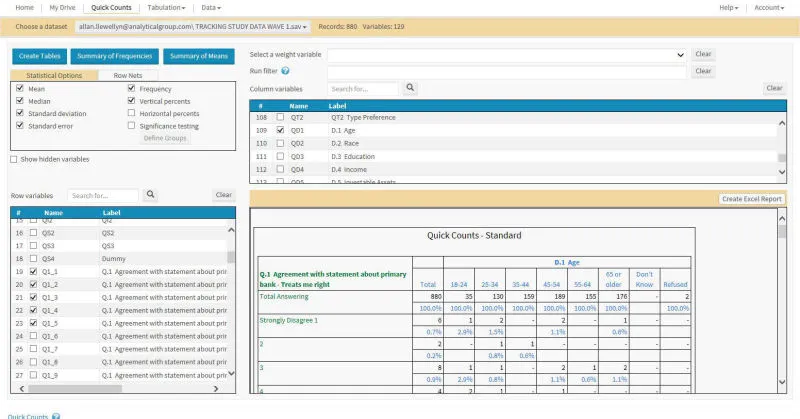The height and width of the screenshot is (419, 800).
Task: Toggle the Median checkbox
Action: [18, 101]
